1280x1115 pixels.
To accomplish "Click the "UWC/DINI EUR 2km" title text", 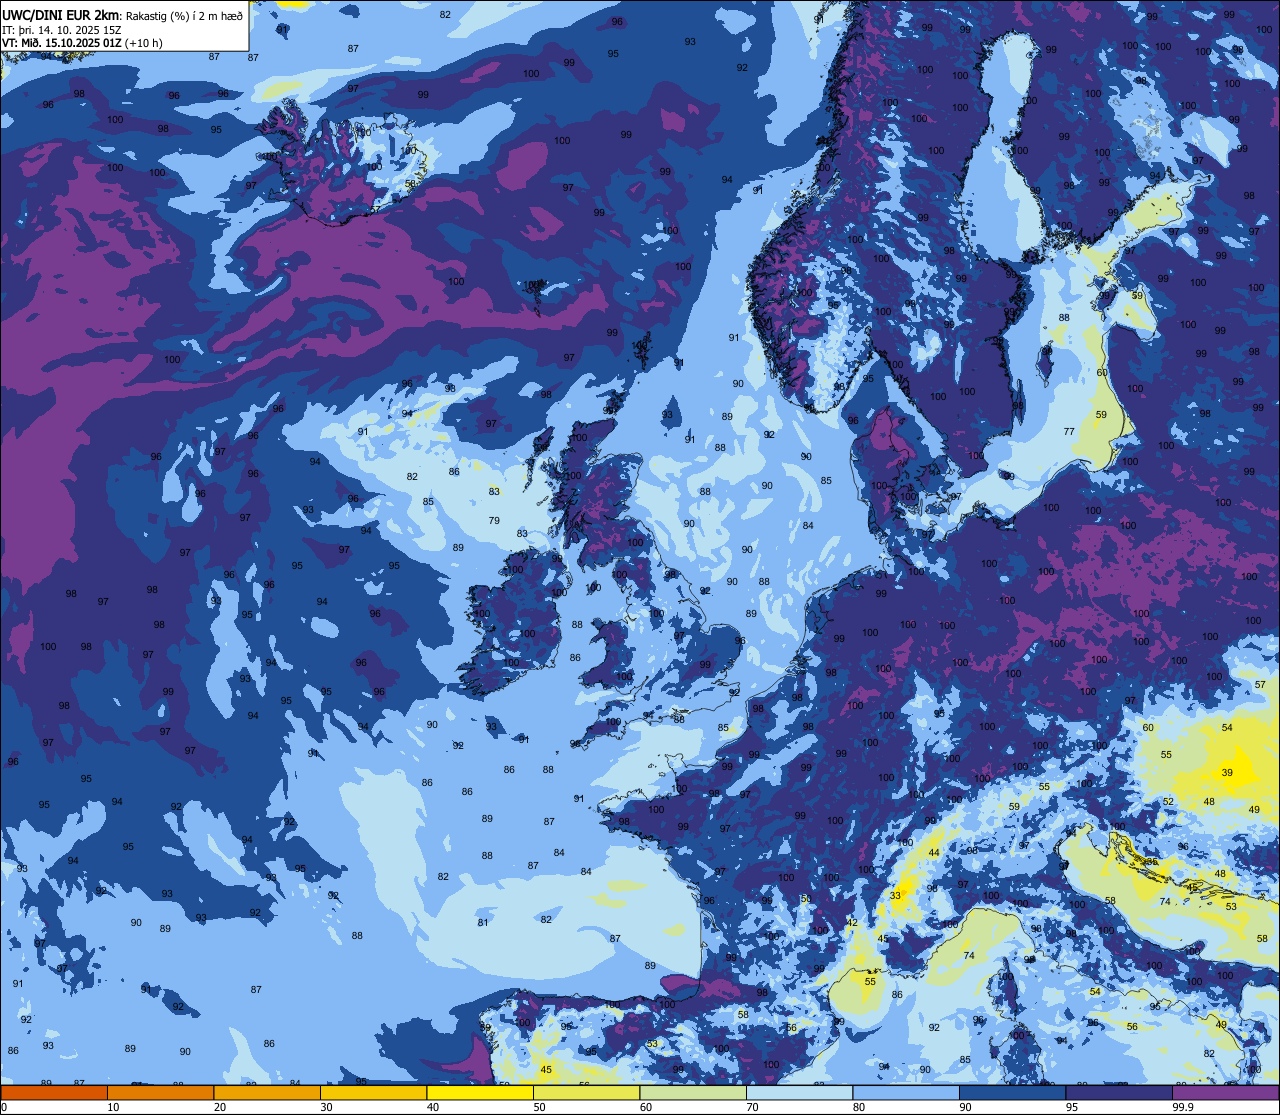I will [x=61, y=14].
